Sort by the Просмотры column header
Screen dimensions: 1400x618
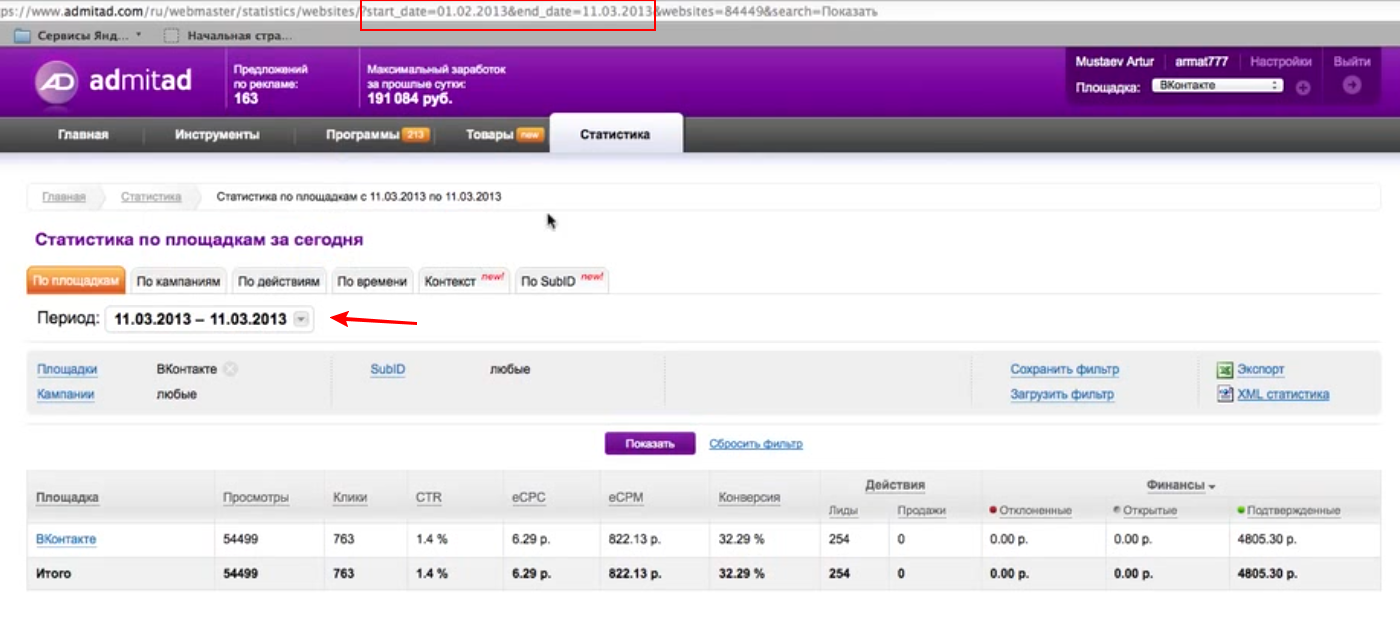[256, 498]
